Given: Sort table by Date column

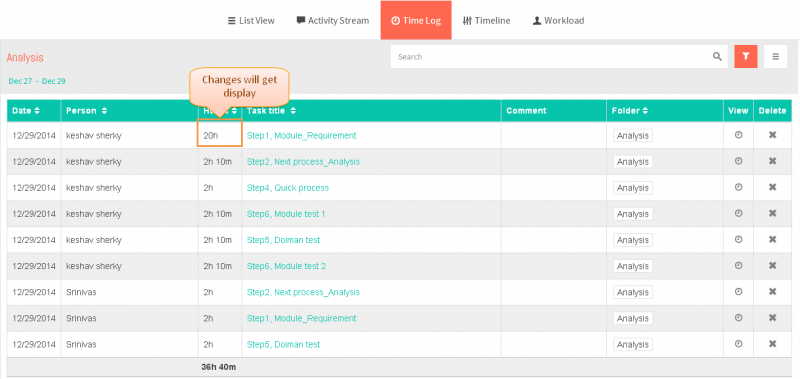Looking at the screenshot, I should [x=26, y=111].
